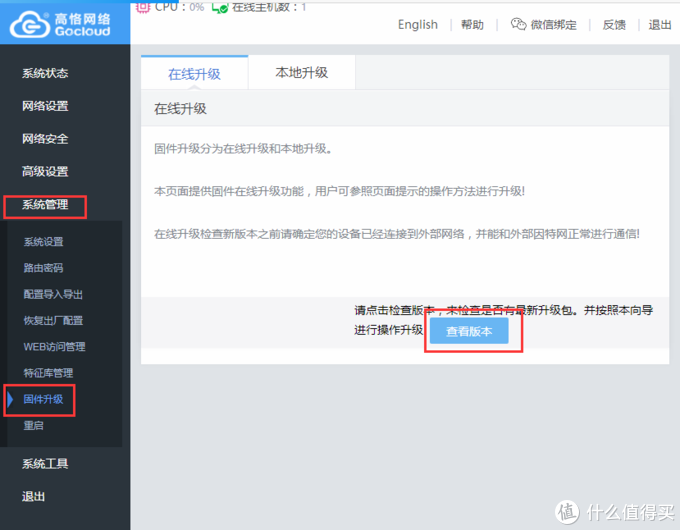Click the CPU chip icon
680x530 pixels.
[x=143, y=7]
